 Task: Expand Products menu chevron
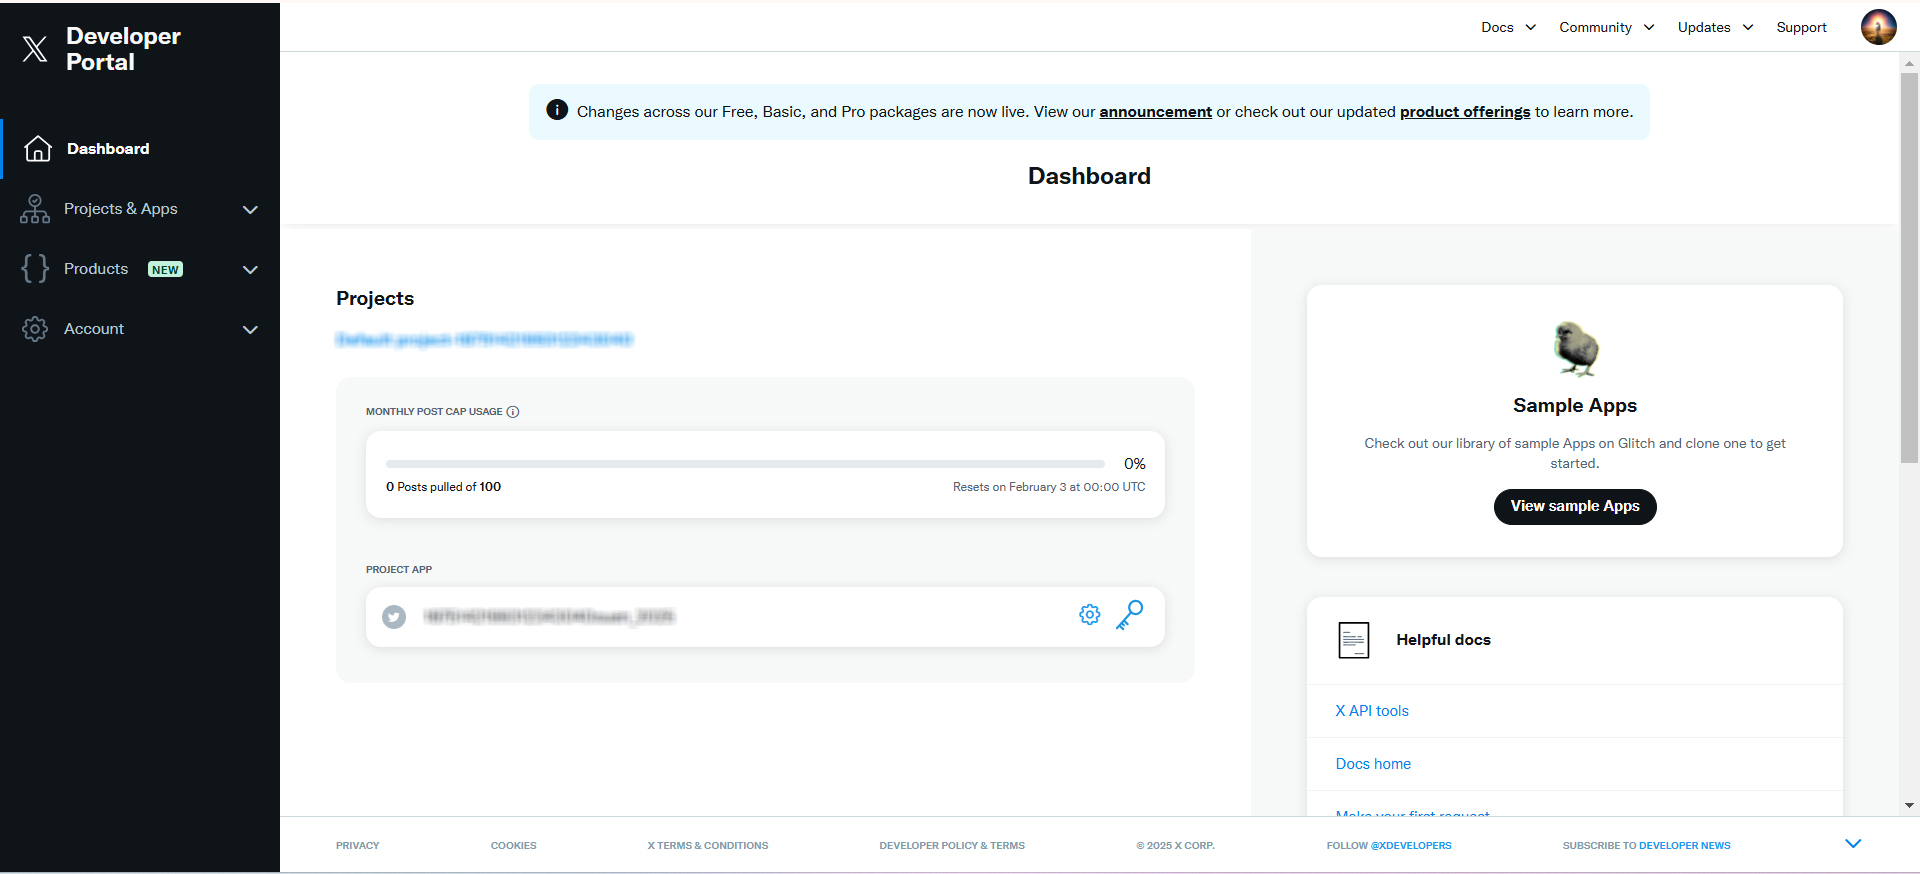click(x=251, y=270)
